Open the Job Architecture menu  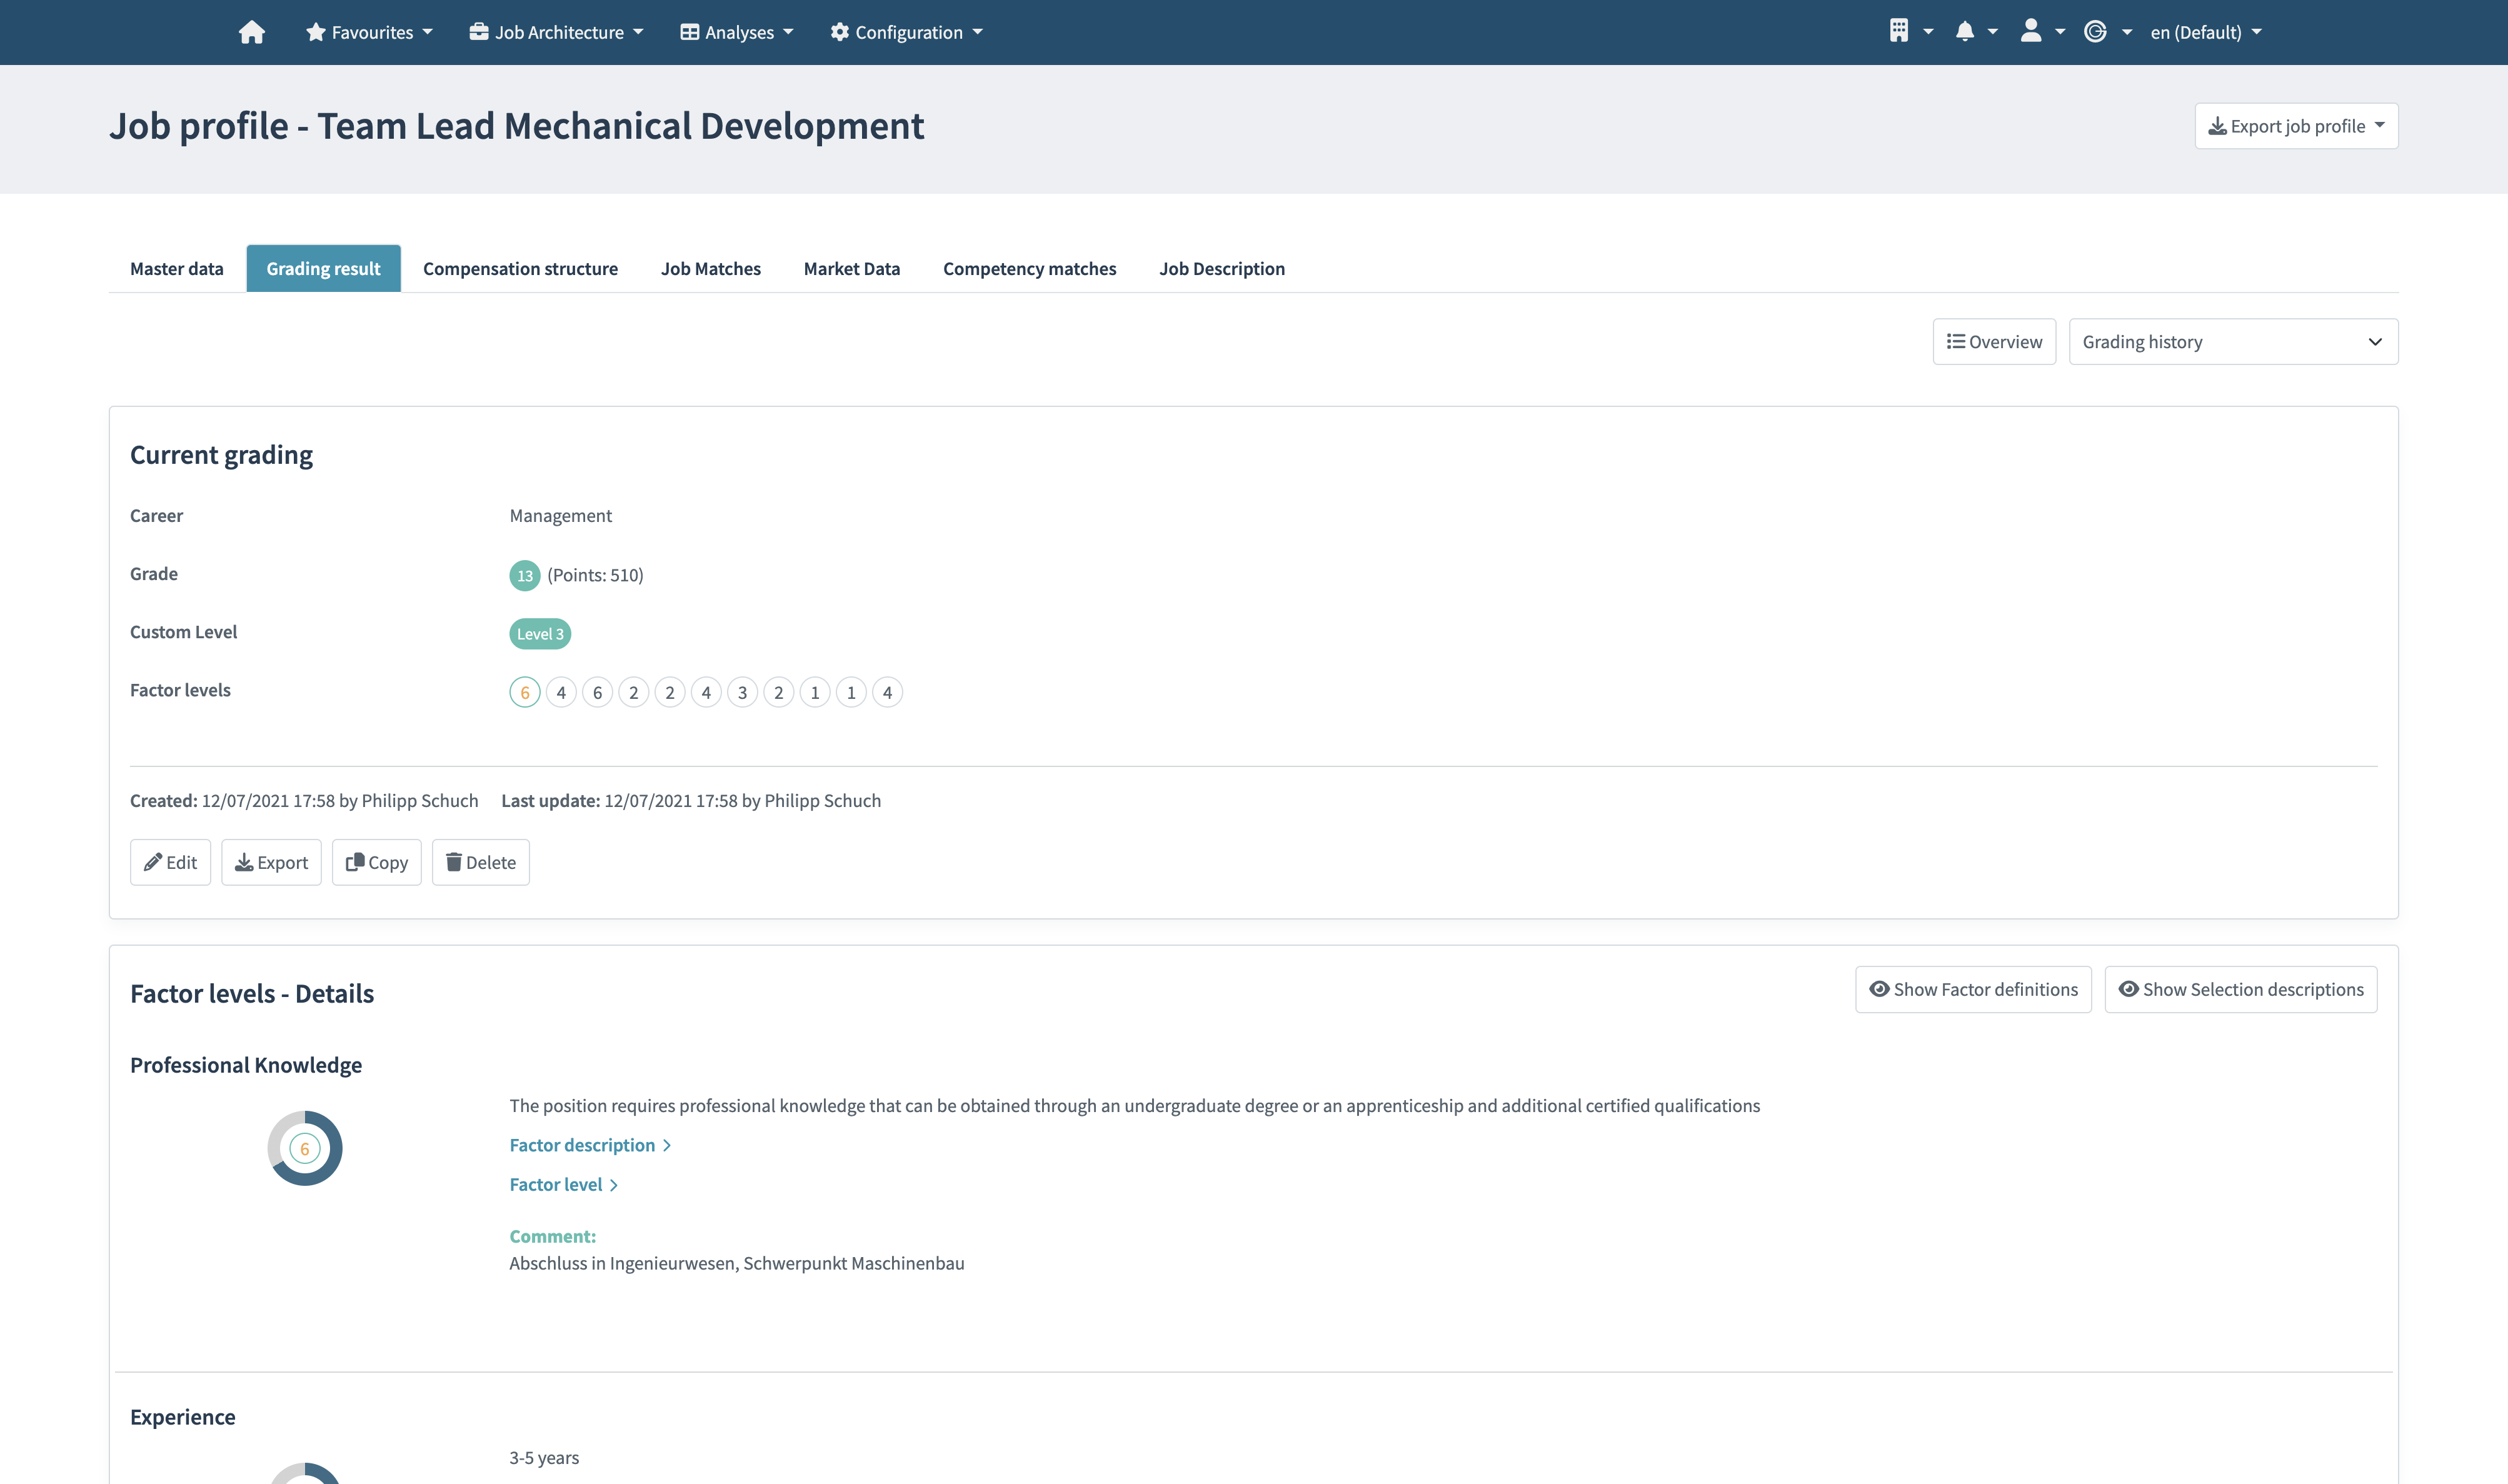coord(556,32)
